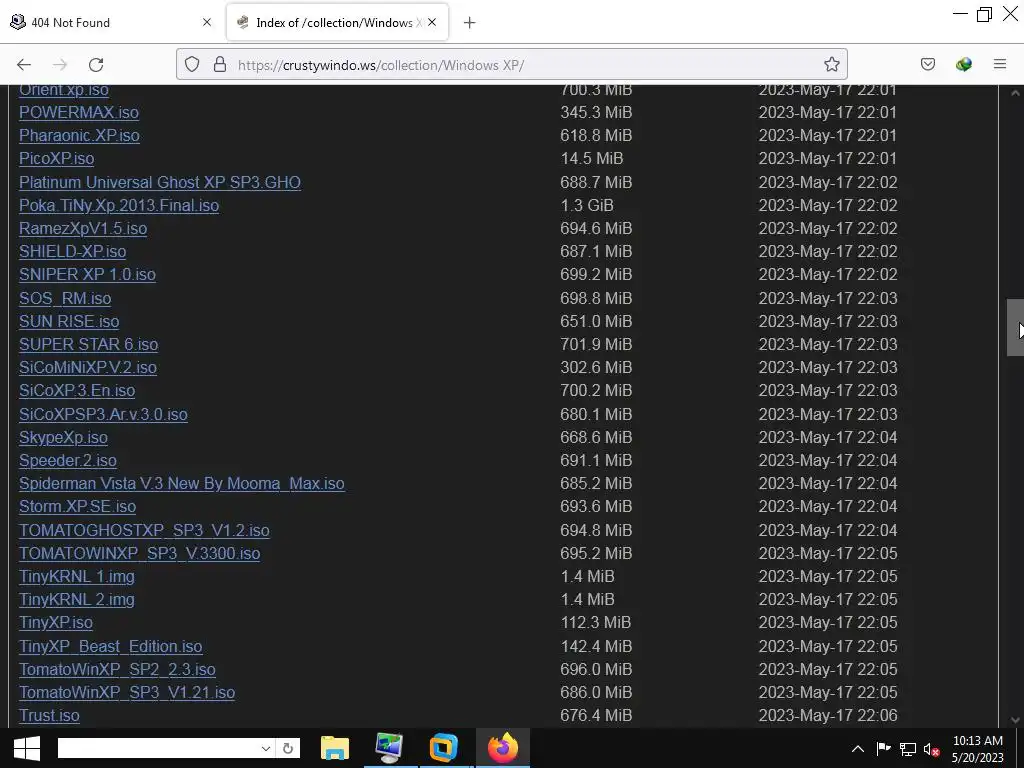Screen dimensions: 1024x768
Task: Open Poka.TiNy.Xp.2013.Final.iso link
Action: (119, 205)
